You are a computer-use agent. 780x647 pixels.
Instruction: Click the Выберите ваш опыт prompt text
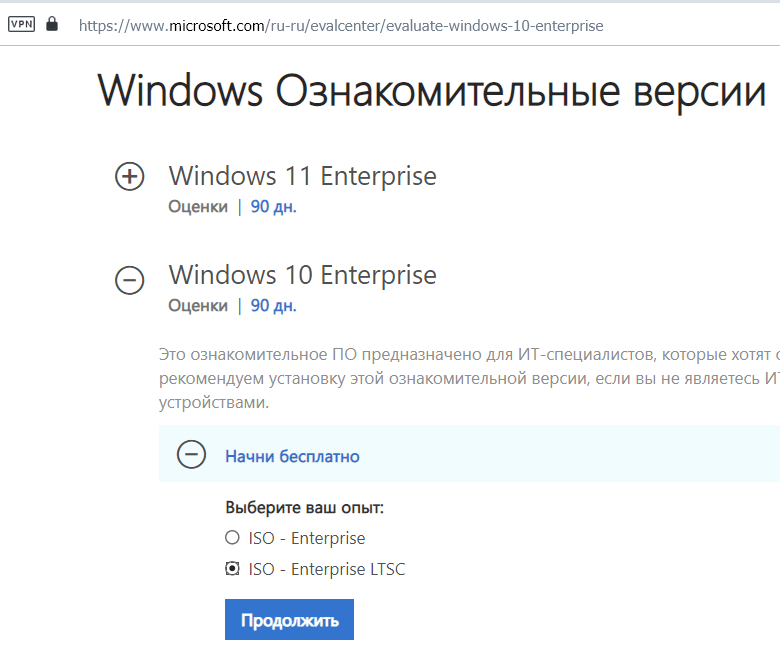(x=304, y=508)
